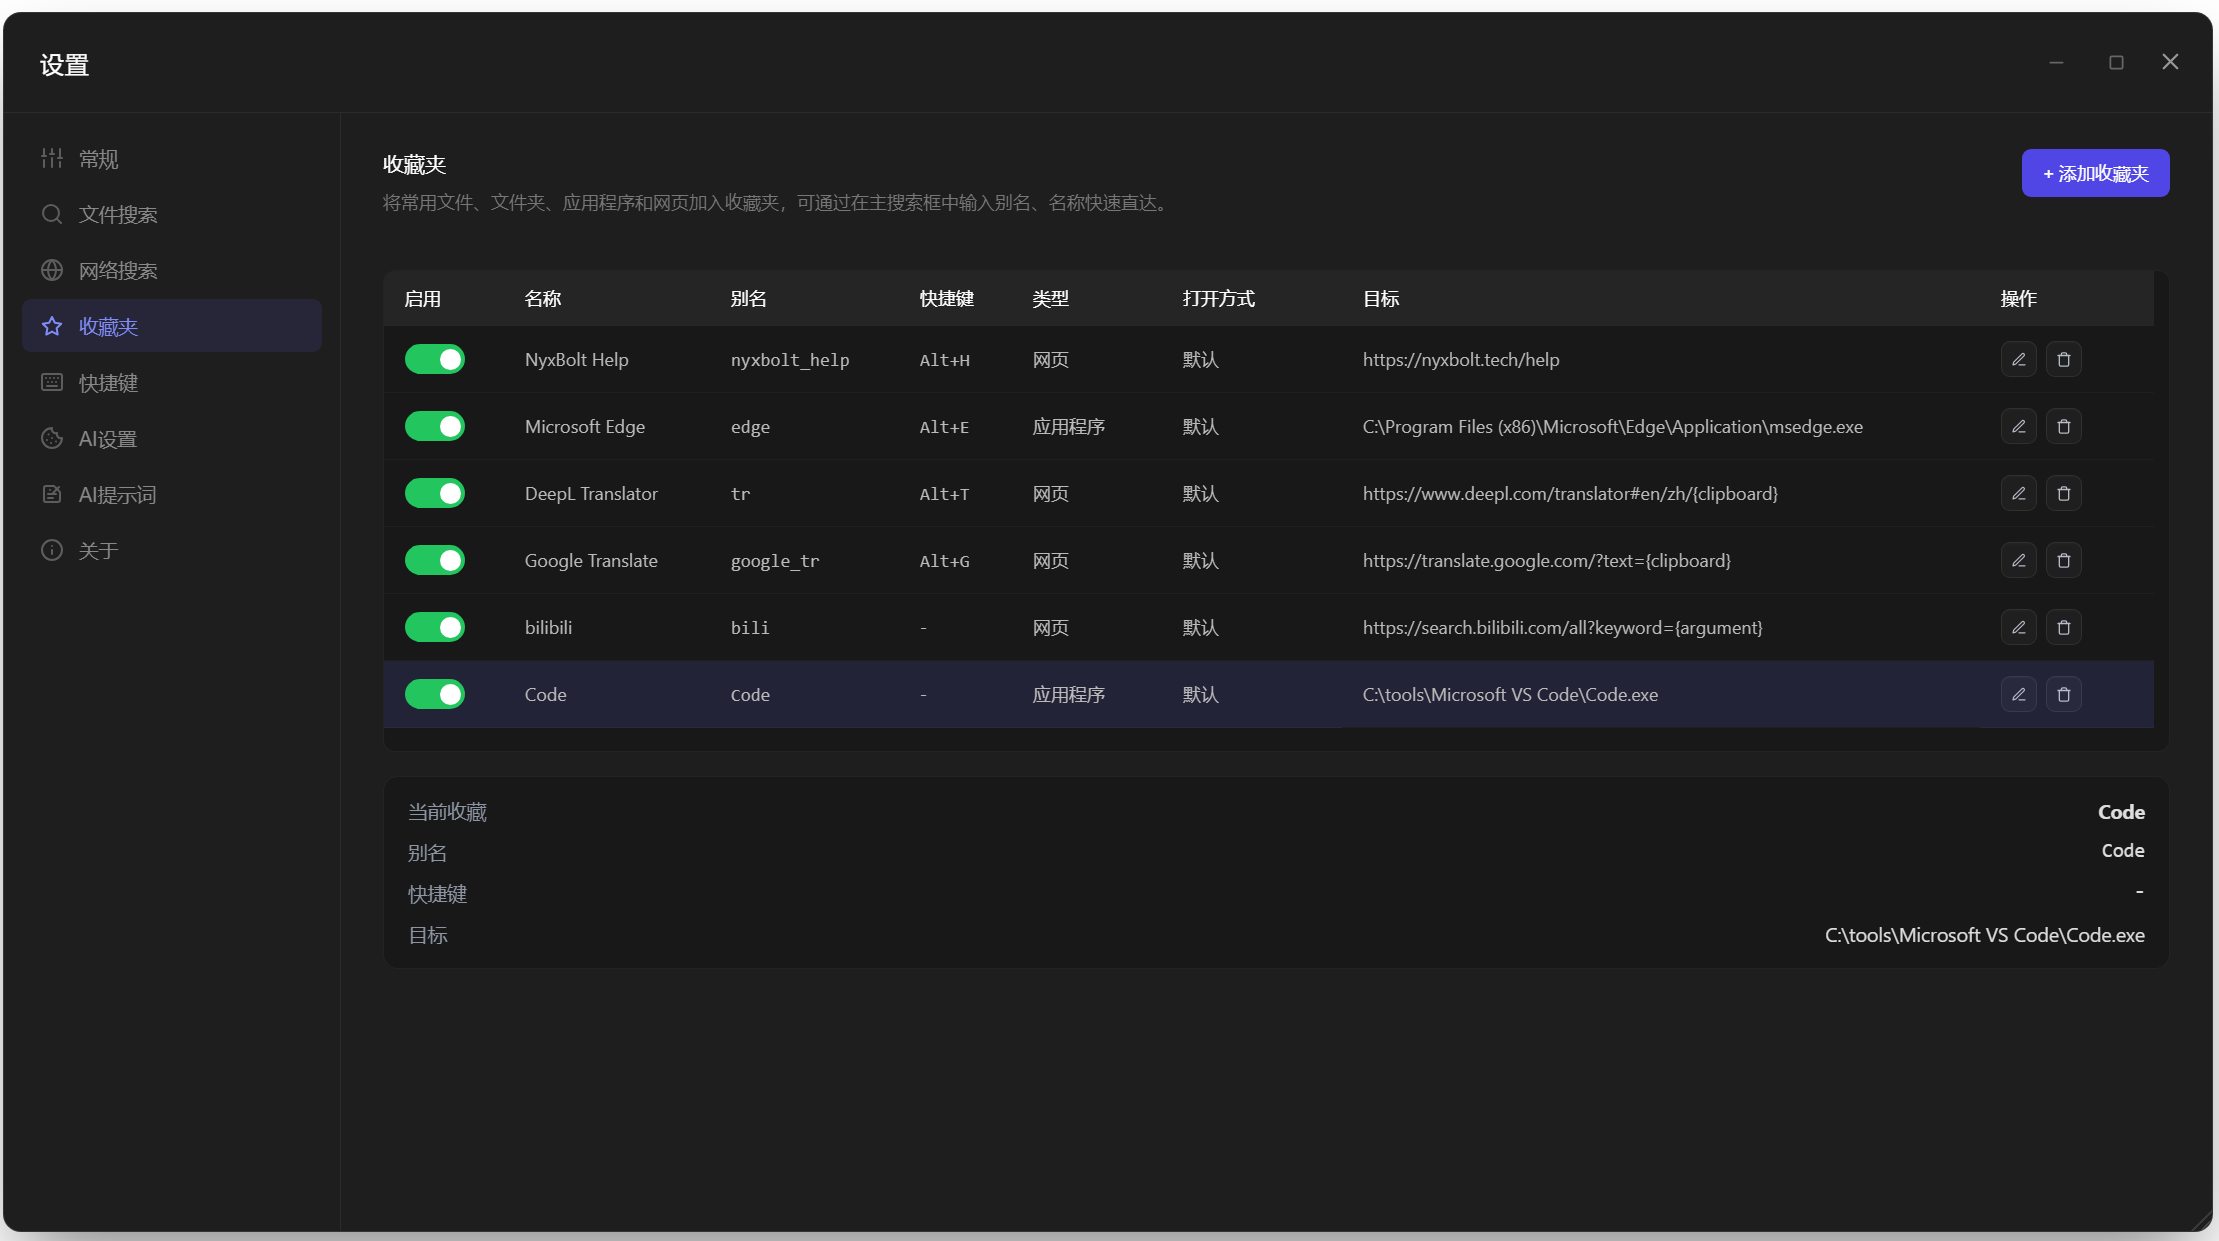The image size is (2219, 1241).
Task: Click Code.exe path in details panel
Action: pyautogui.click(x=1985, y=935)
